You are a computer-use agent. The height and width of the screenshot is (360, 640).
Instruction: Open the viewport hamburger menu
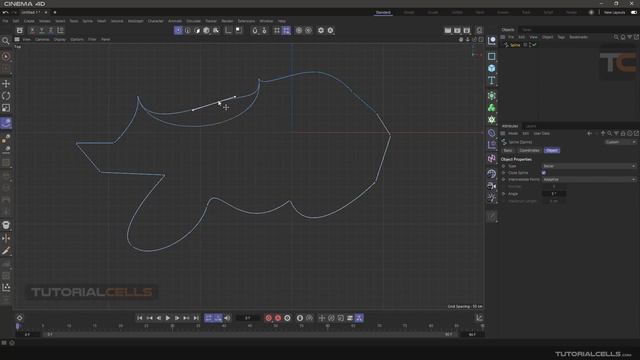(17, 40)
